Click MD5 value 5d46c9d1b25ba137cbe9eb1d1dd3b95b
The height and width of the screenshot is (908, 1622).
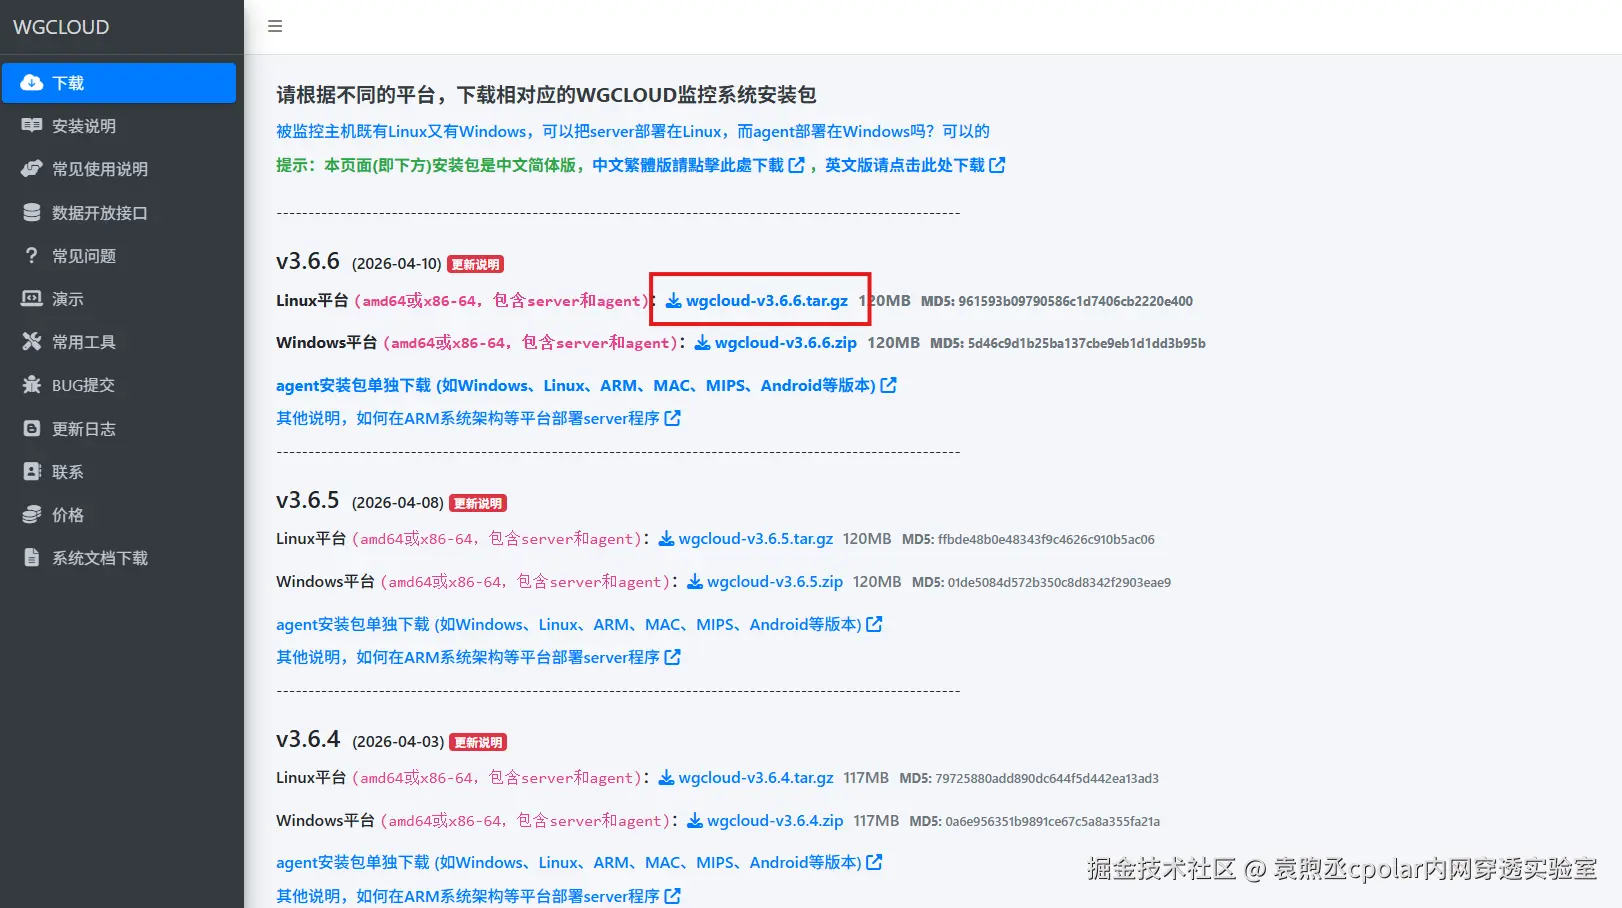pyautogui.click(x=1086, y=343)
